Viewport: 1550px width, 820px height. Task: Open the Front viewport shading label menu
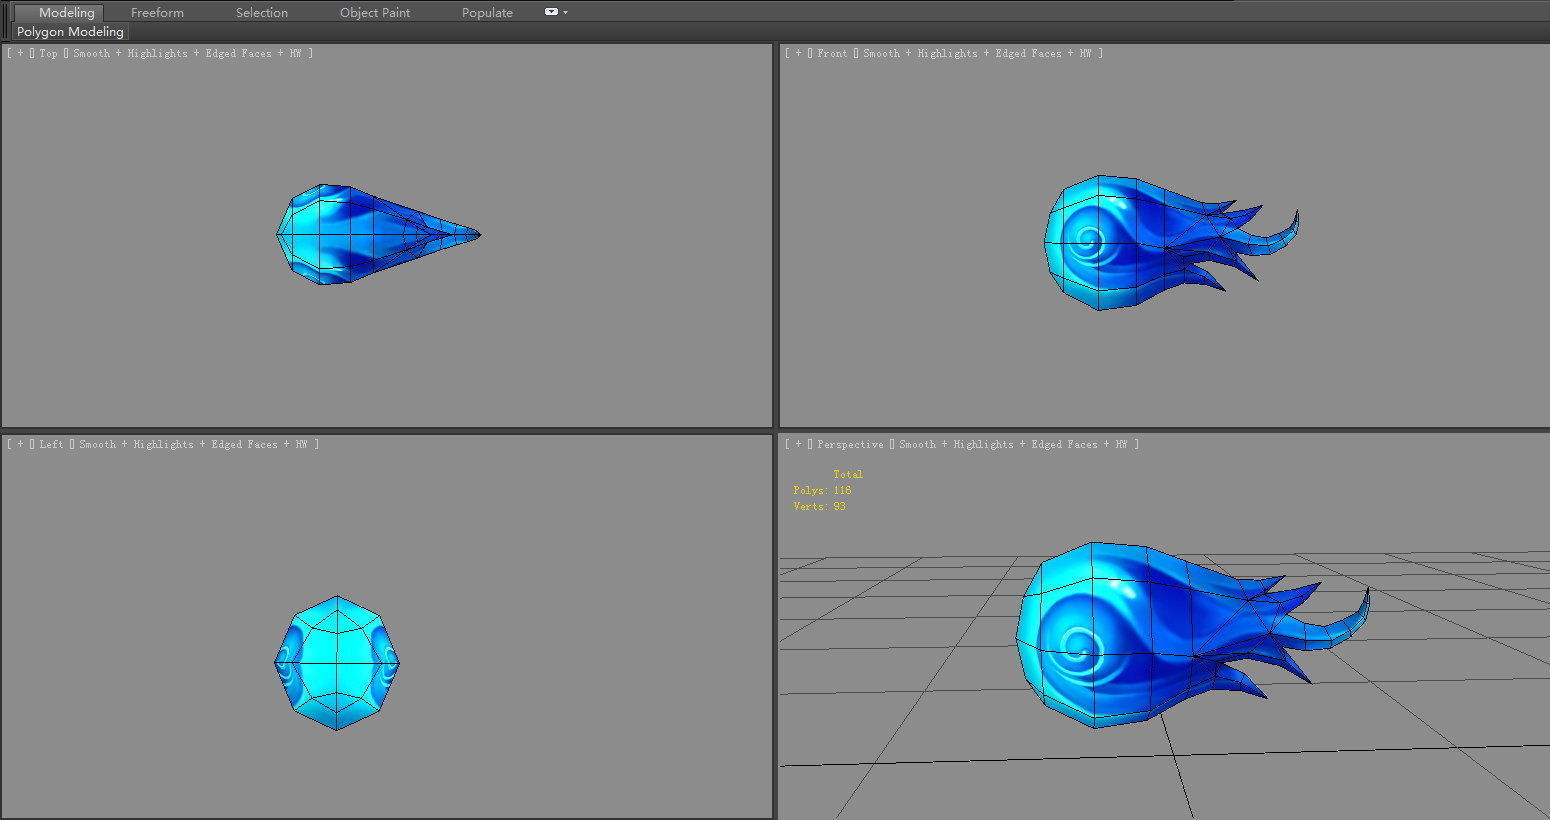977,53
